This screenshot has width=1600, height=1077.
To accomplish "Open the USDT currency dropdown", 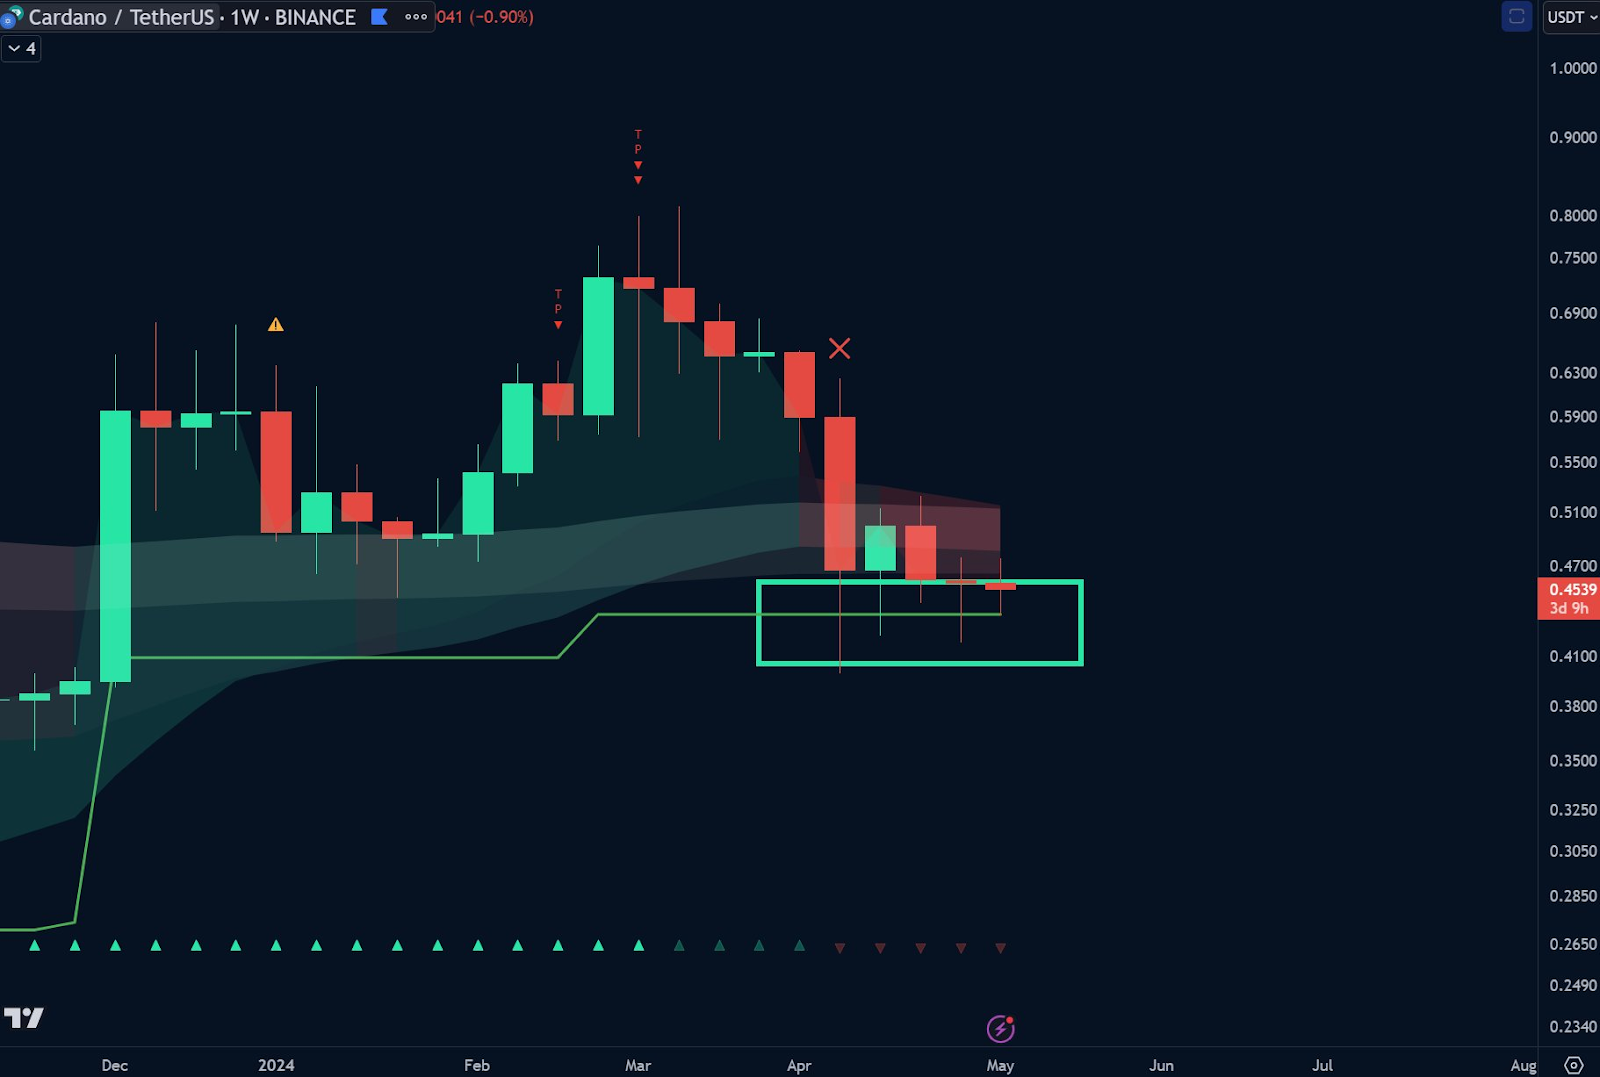I will [1565, 16].
